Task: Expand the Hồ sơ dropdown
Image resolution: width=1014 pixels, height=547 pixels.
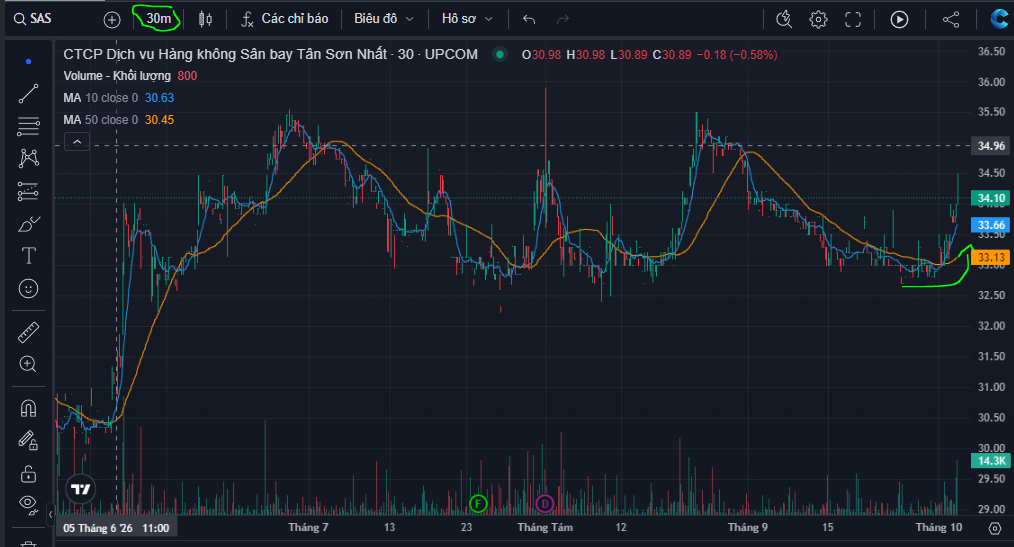Action: click(467, 19)
